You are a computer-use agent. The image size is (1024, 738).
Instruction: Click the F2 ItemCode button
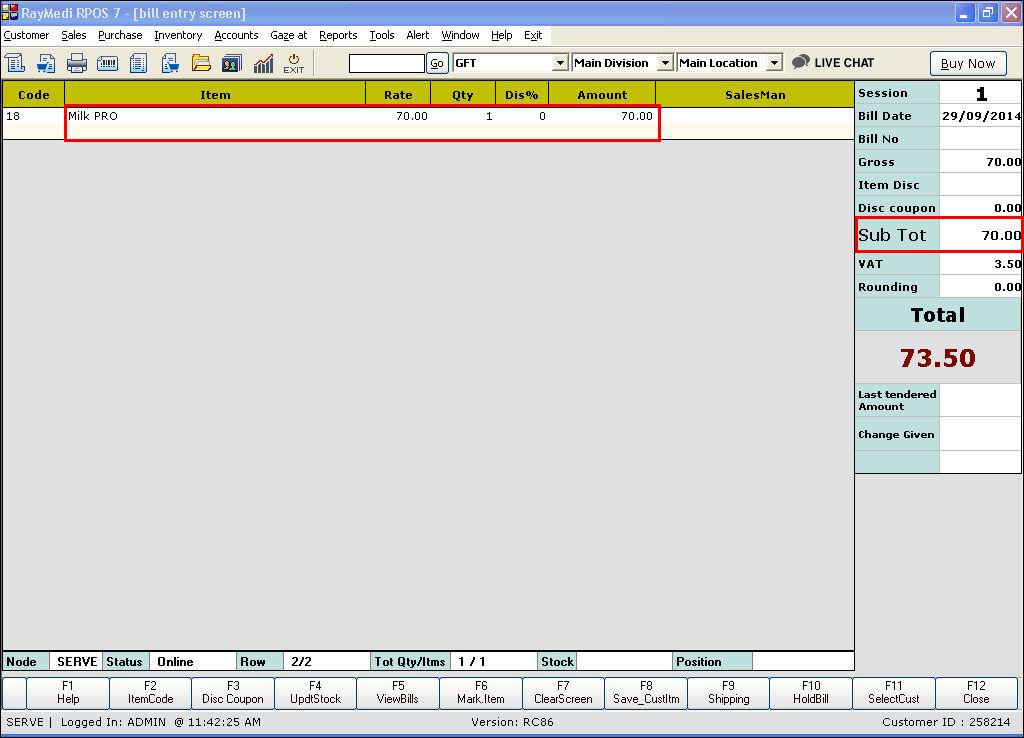click(150, 692)
